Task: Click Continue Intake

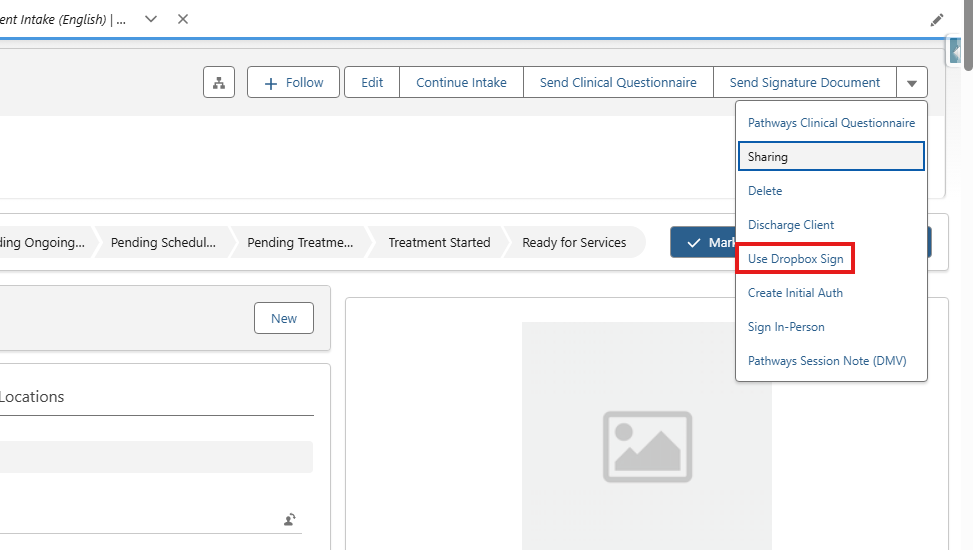Action: click(461, 83)
